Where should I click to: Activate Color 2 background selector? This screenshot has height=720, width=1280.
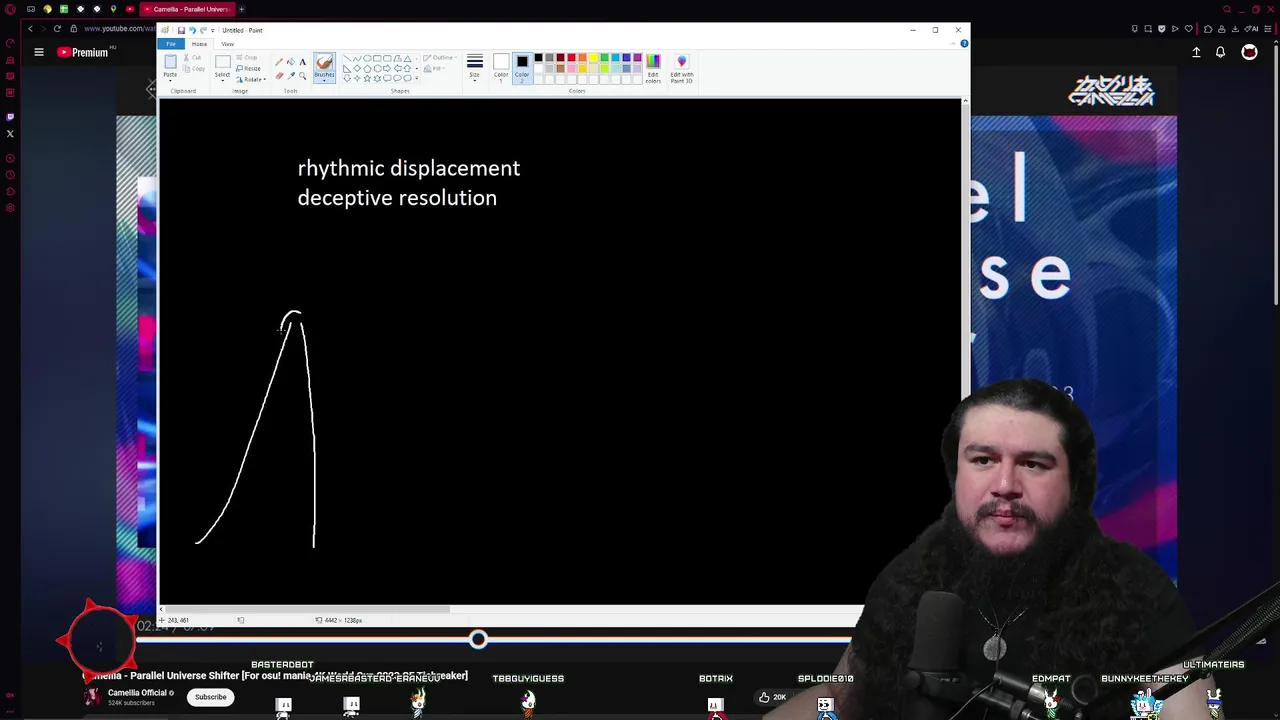pyautogui.click(x=522, y=67)
